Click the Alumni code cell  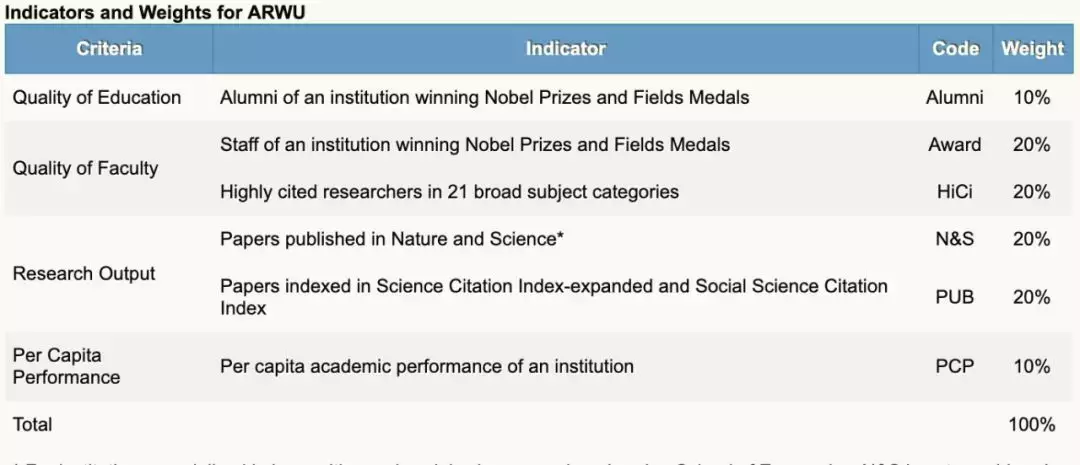[955, 98]
